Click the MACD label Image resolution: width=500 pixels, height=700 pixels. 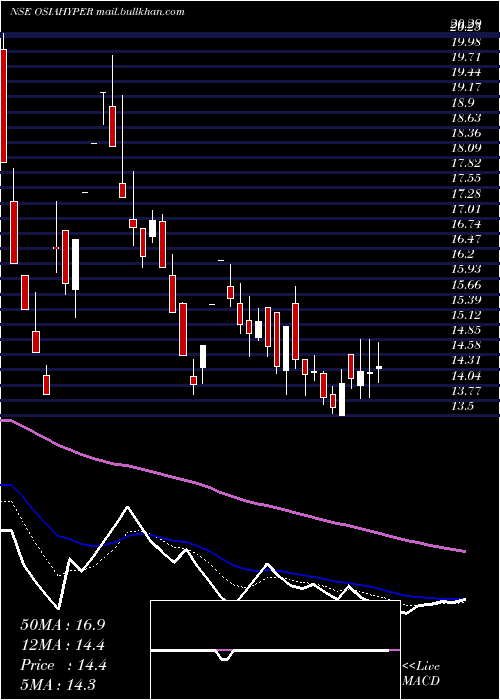point(421,681)
